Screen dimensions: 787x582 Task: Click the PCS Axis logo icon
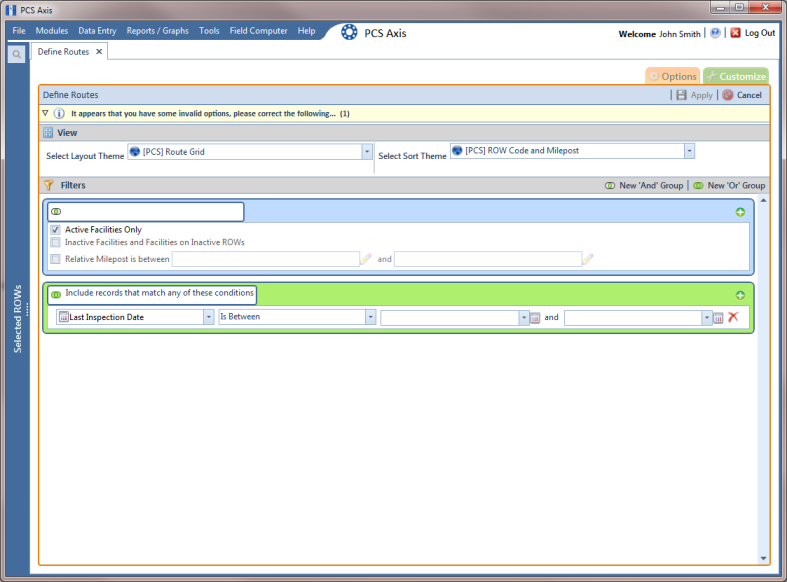click(349, 33)
